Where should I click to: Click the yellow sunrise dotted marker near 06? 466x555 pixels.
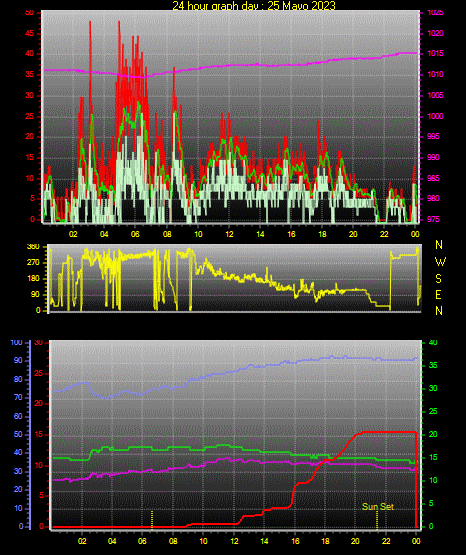152,520
